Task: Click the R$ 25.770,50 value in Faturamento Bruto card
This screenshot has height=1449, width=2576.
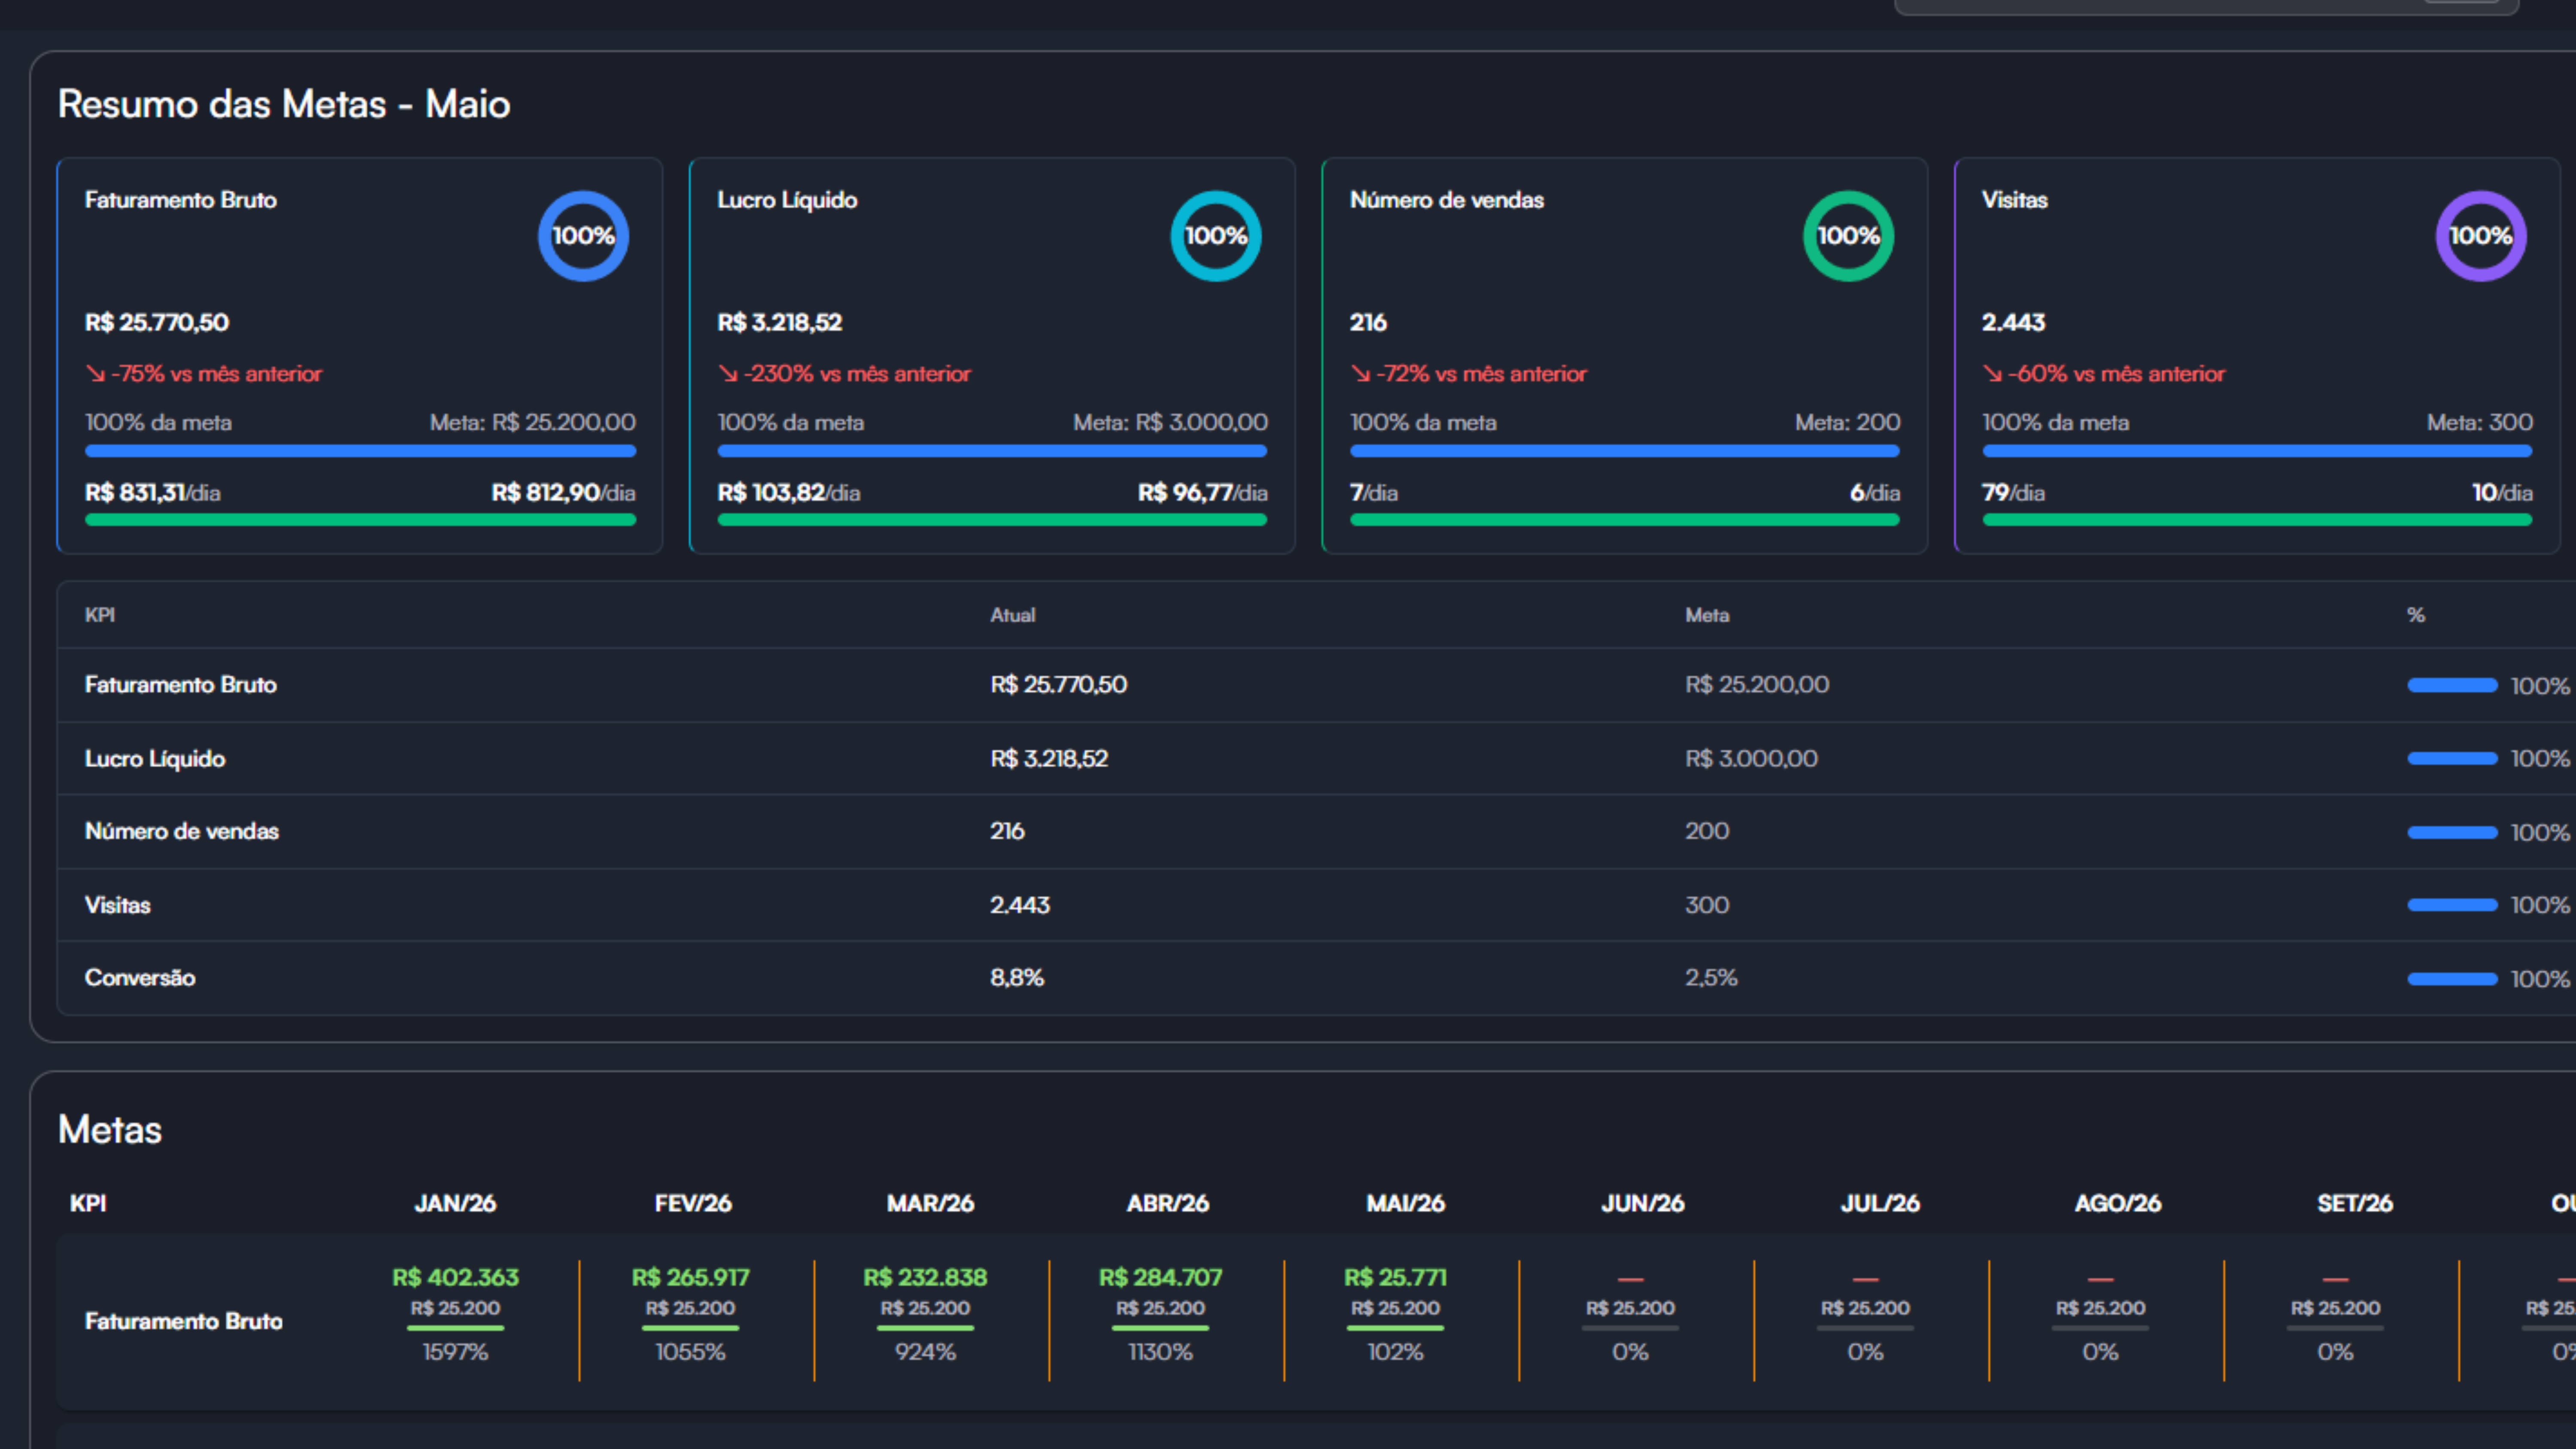Action: pos(157,323)
